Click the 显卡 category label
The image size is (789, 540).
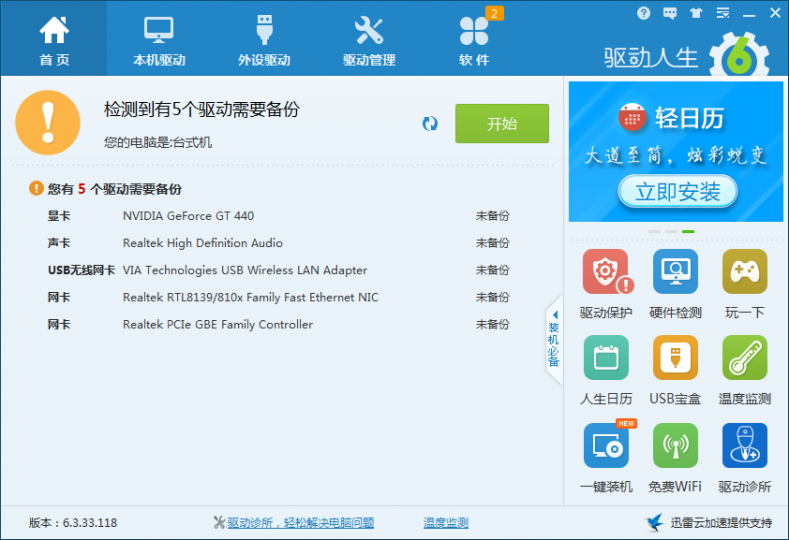[59, 216]
